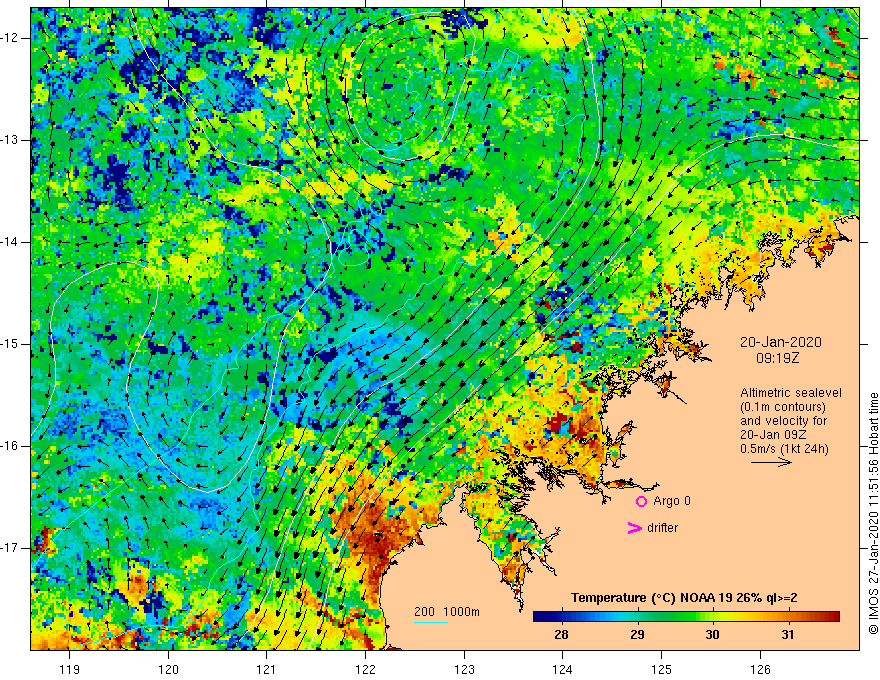Click the velocity scale arrow in legend
The height and width of the screenshot is (680, 880).
point(772,462)
